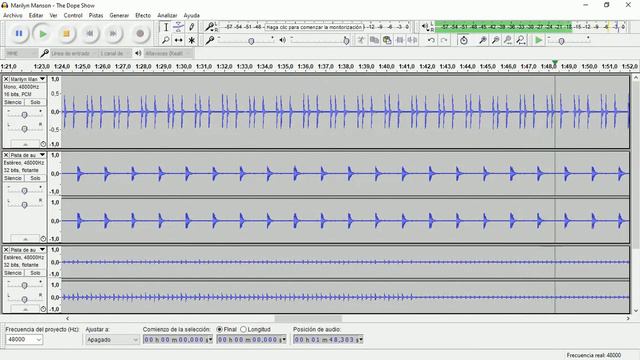Select the Time Shift tool
The width and height of the screenshot is (640, 360).
point(178,40)
